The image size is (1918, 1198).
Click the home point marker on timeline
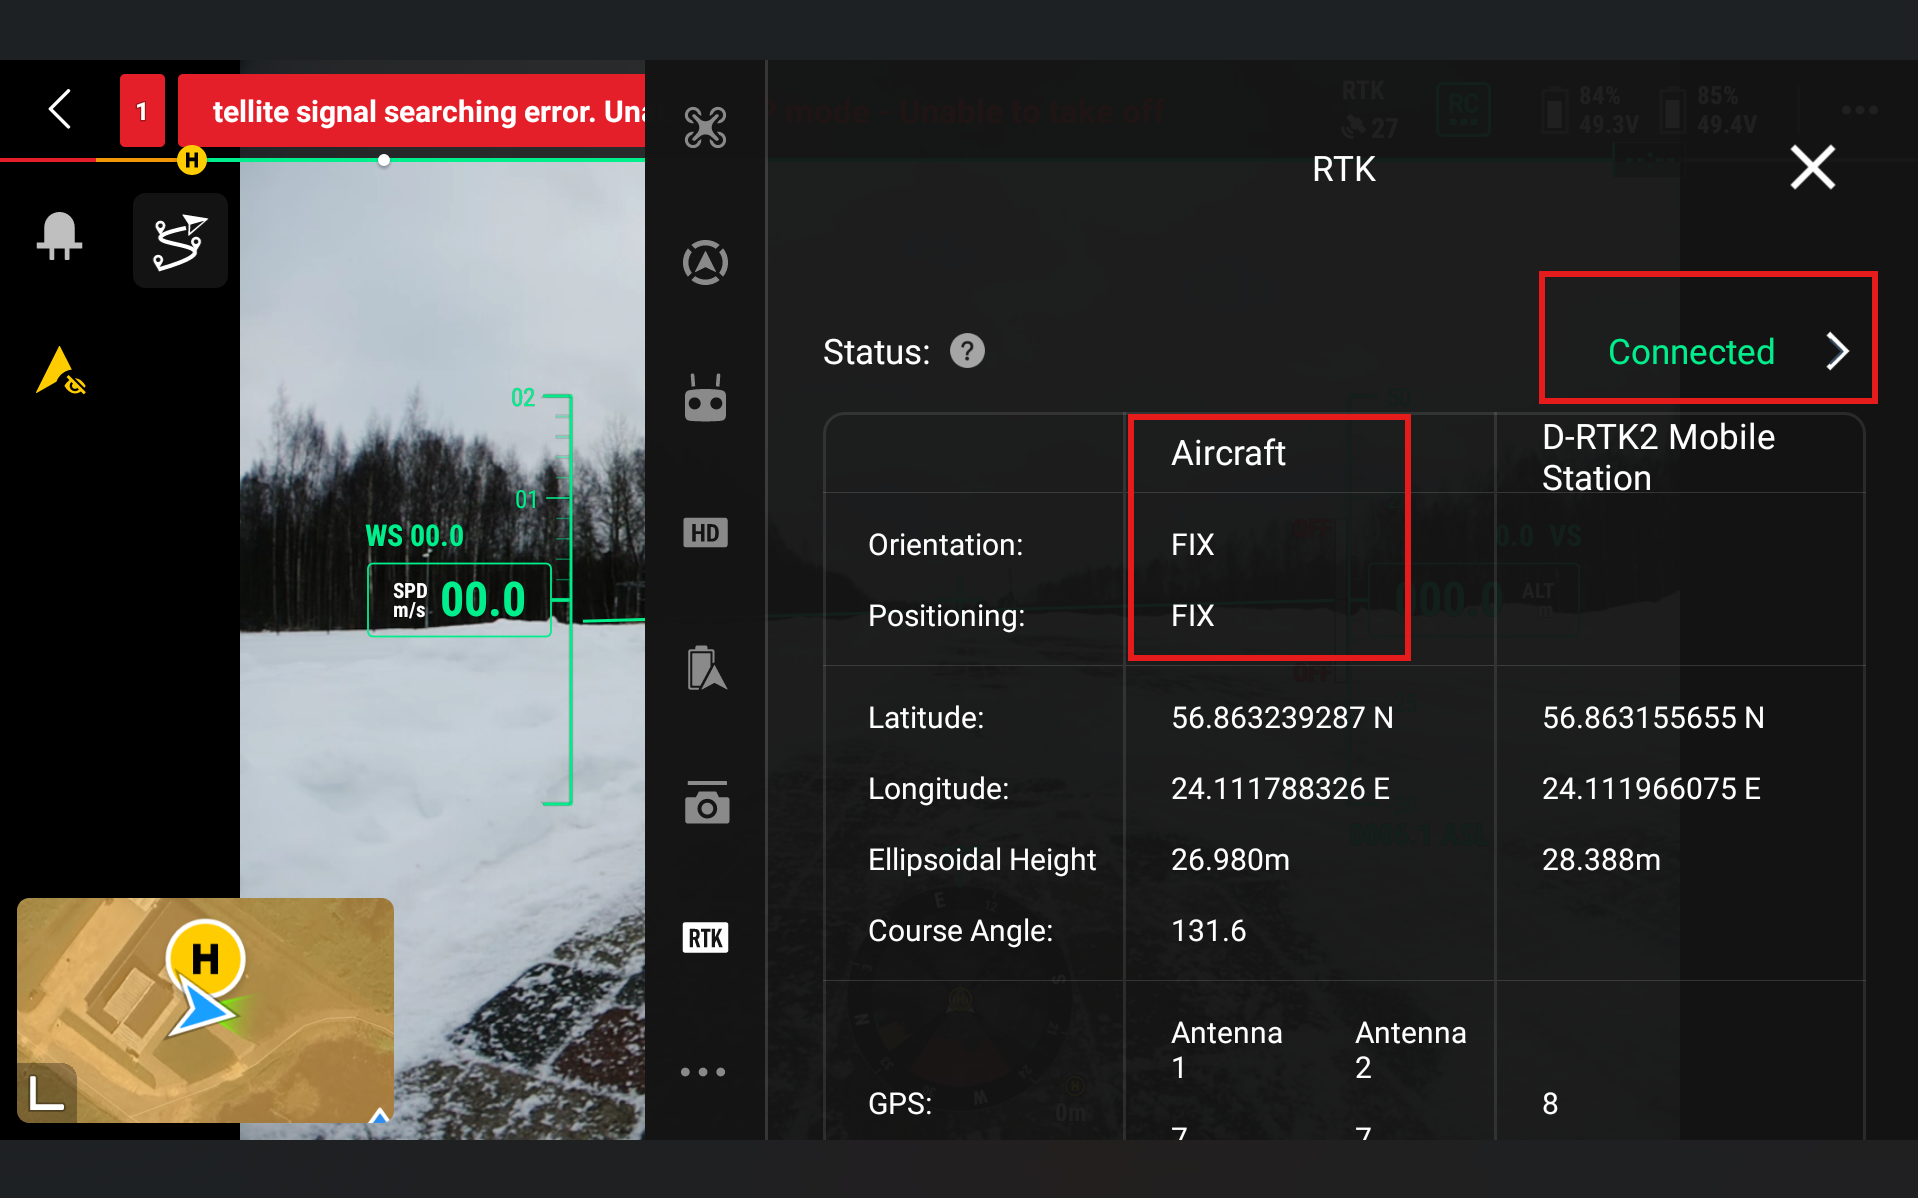(x=191, y=160)
